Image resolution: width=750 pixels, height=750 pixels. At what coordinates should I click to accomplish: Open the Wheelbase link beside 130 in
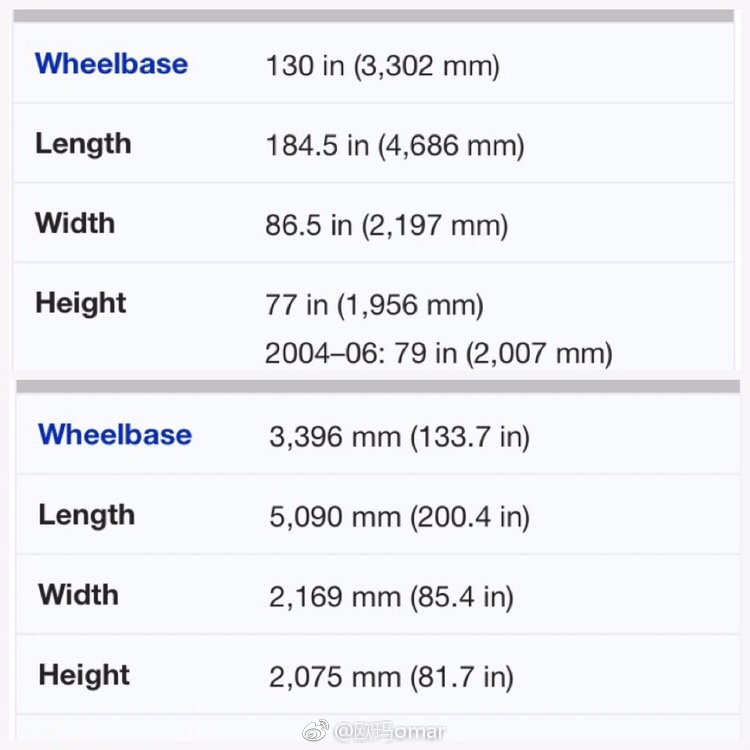click(x=111, y=64)
